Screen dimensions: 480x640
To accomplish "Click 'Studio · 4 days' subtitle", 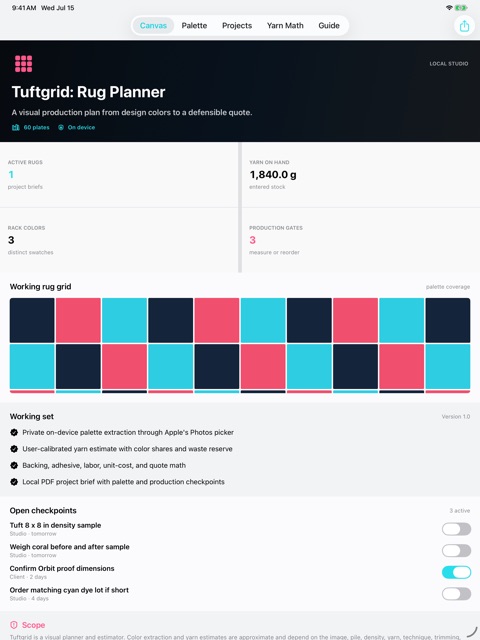I will click(29, 598).
